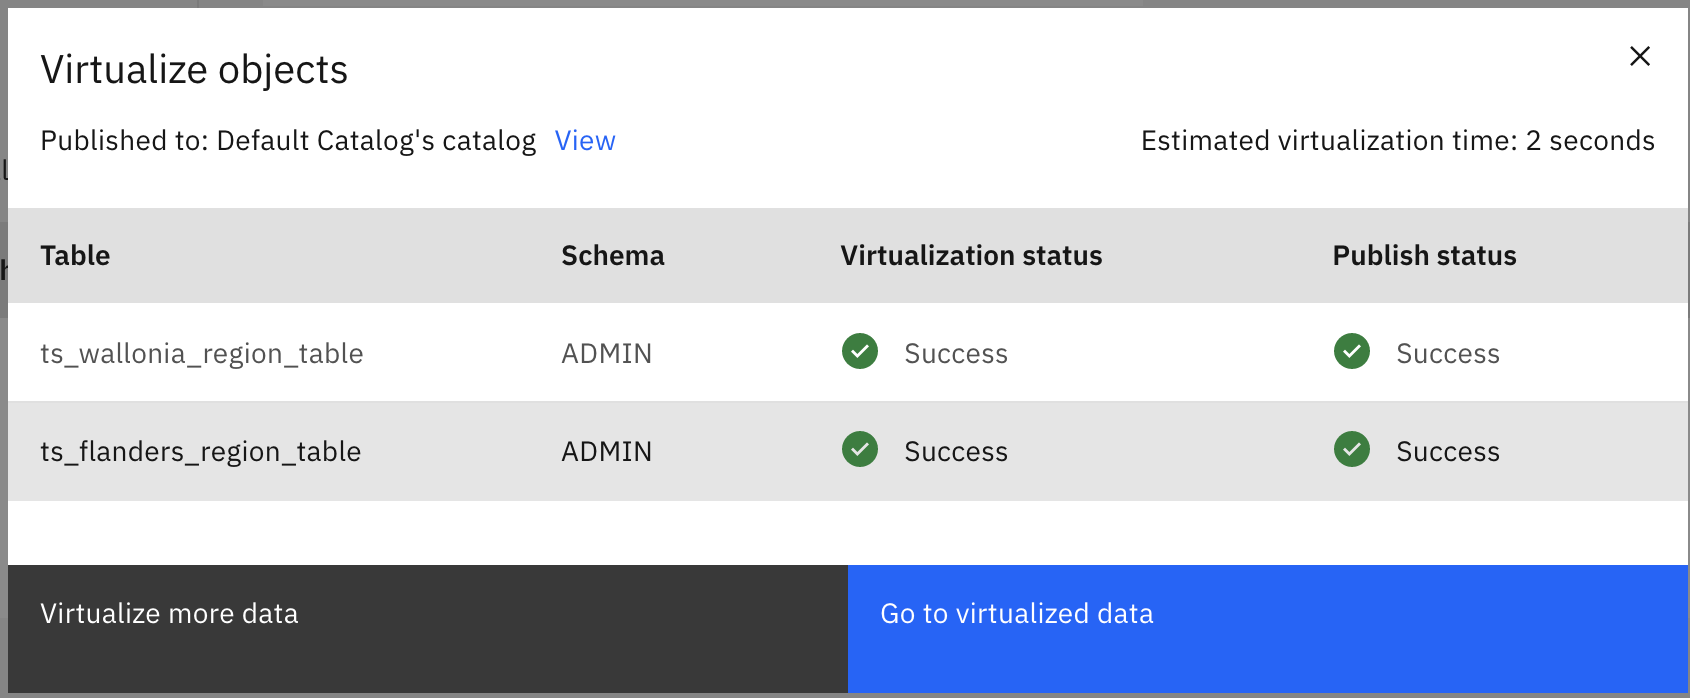Screen dimensions: 1690x698
Task: Click the Schema column header
Action: coord(613,256)
